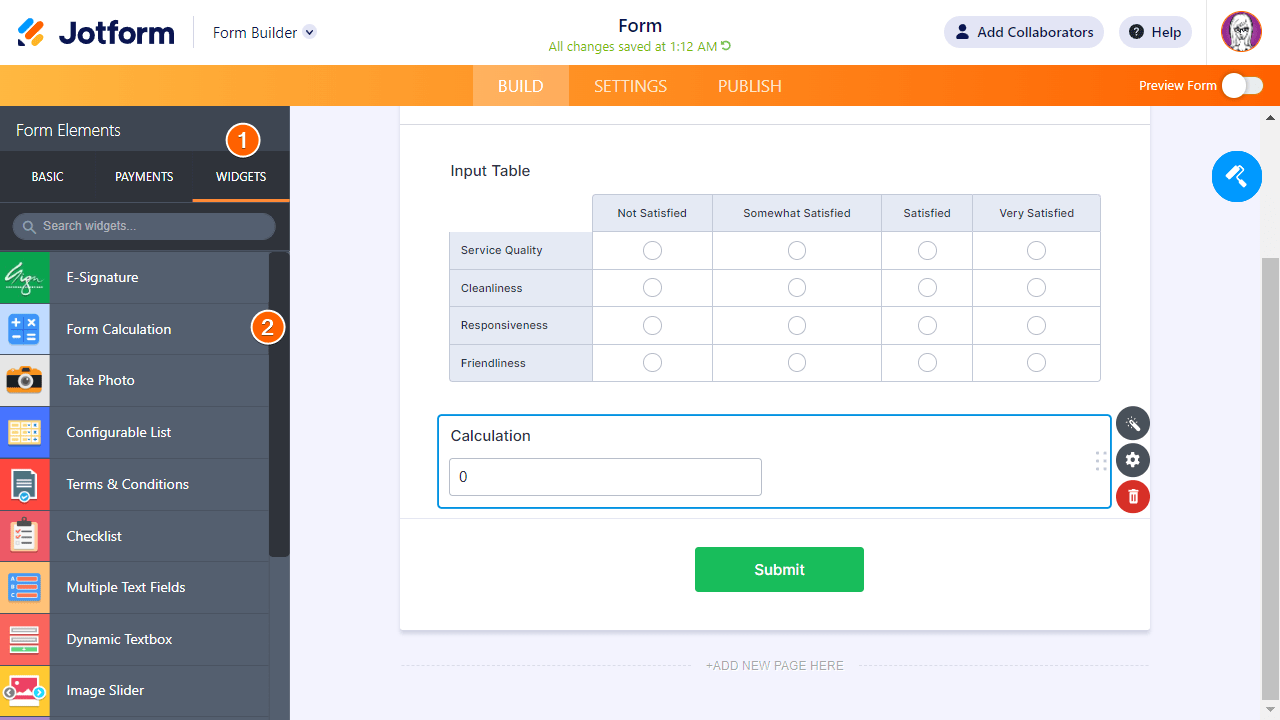Click the Form Calculation widget icon

(24, 329)
